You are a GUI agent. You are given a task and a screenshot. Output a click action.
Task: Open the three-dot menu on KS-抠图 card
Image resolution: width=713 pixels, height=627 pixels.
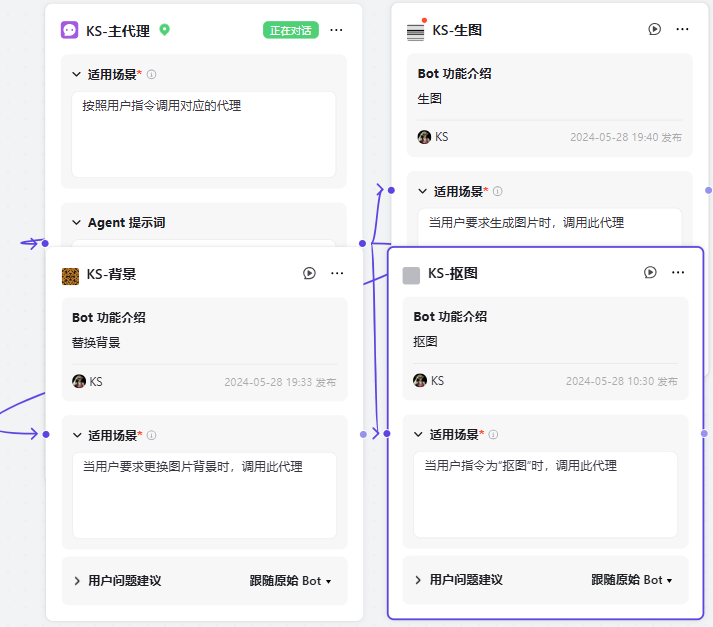(678, 272)
